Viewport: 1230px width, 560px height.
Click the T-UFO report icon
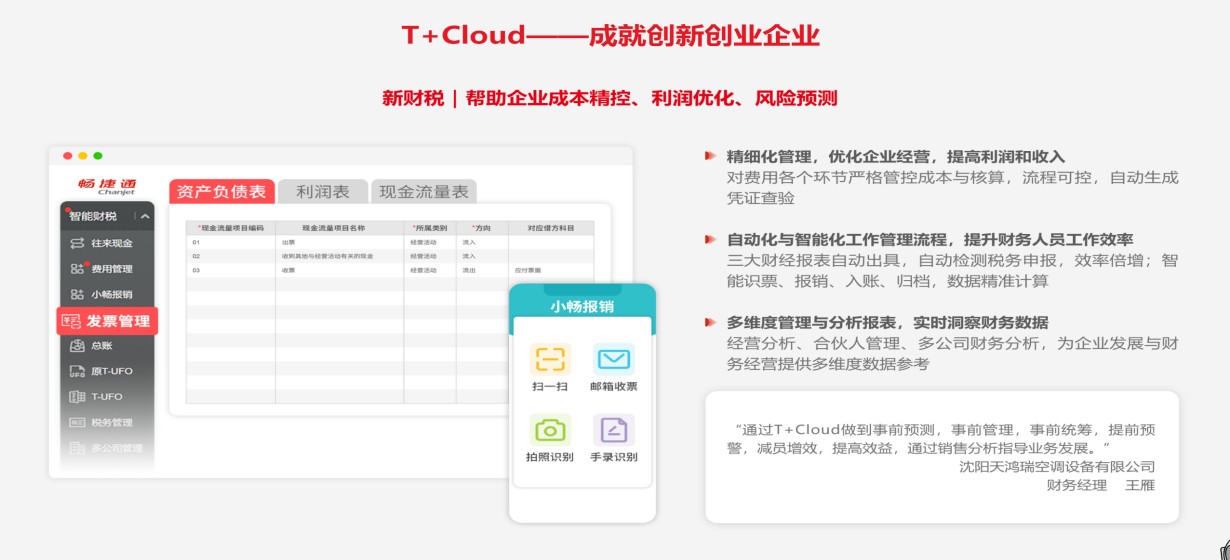pyautogui.click(x=77, y=397)
